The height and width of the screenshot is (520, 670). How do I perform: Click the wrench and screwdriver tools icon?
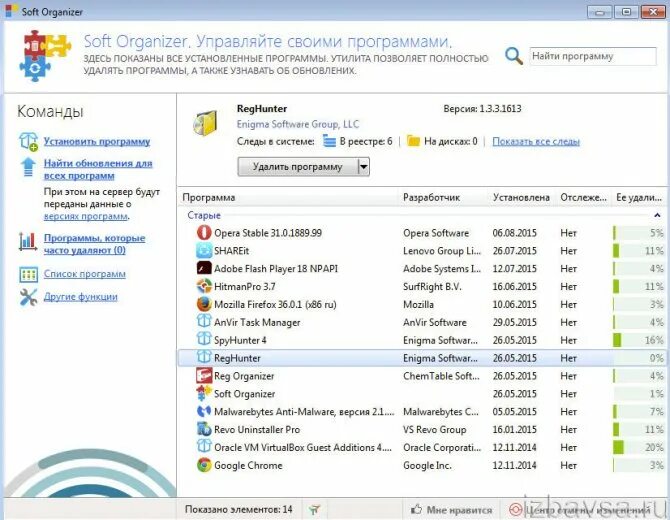(28, 297)
